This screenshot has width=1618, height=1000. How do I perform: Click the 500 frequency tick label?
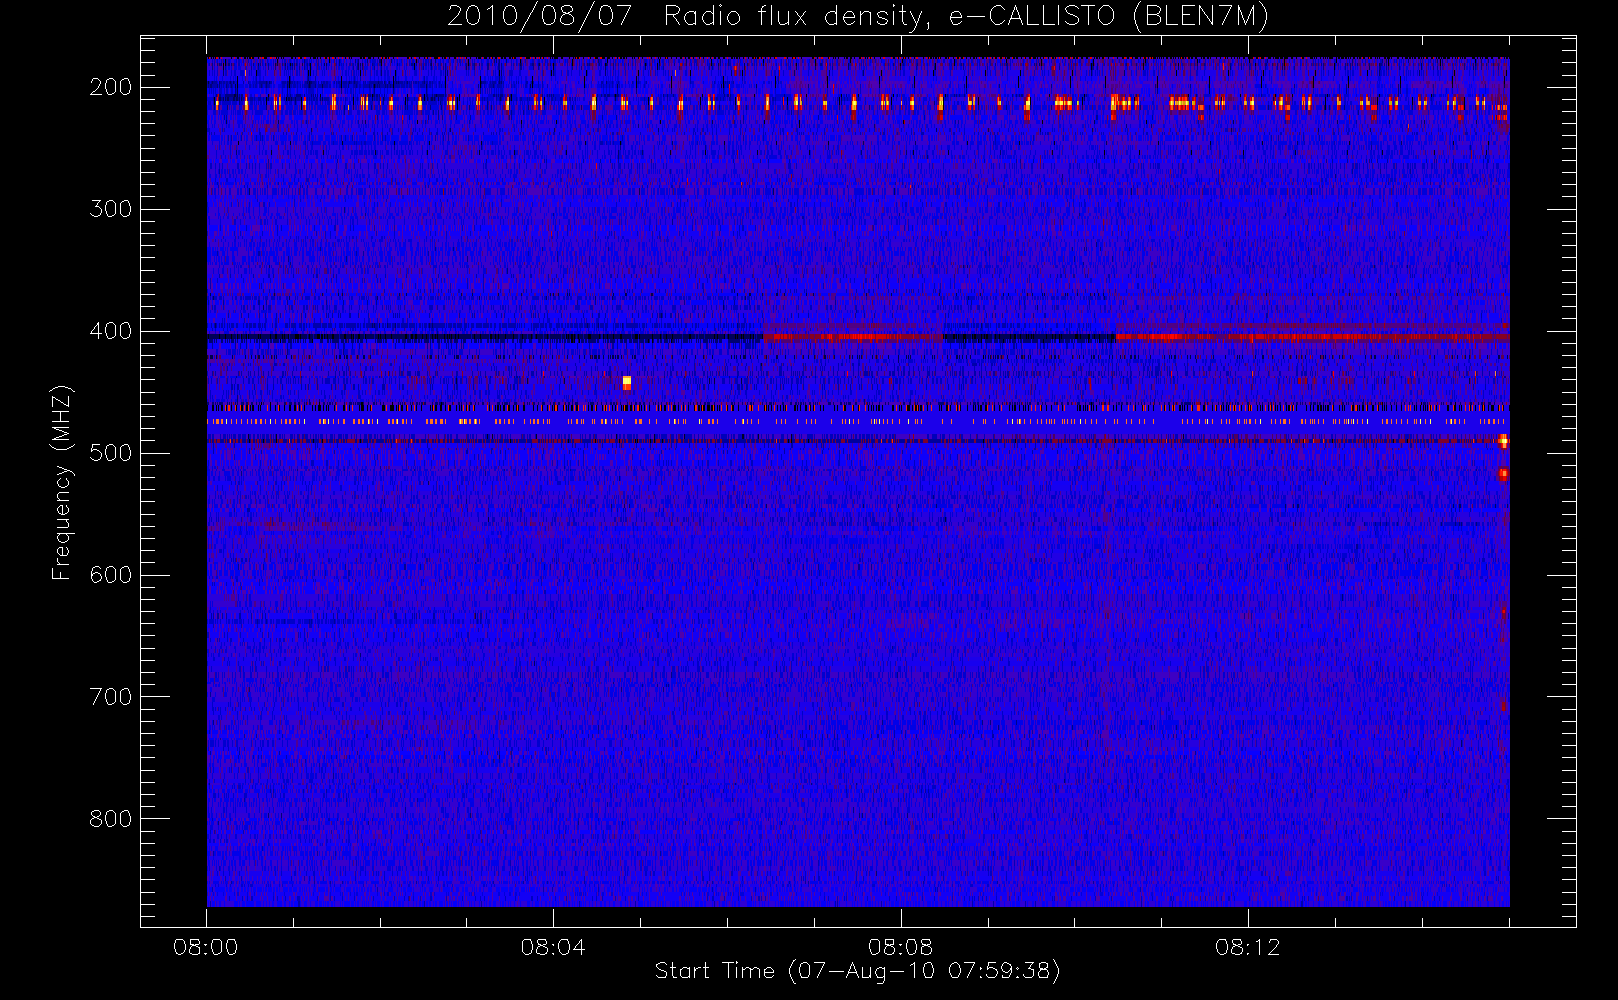[x=111, y=453]
